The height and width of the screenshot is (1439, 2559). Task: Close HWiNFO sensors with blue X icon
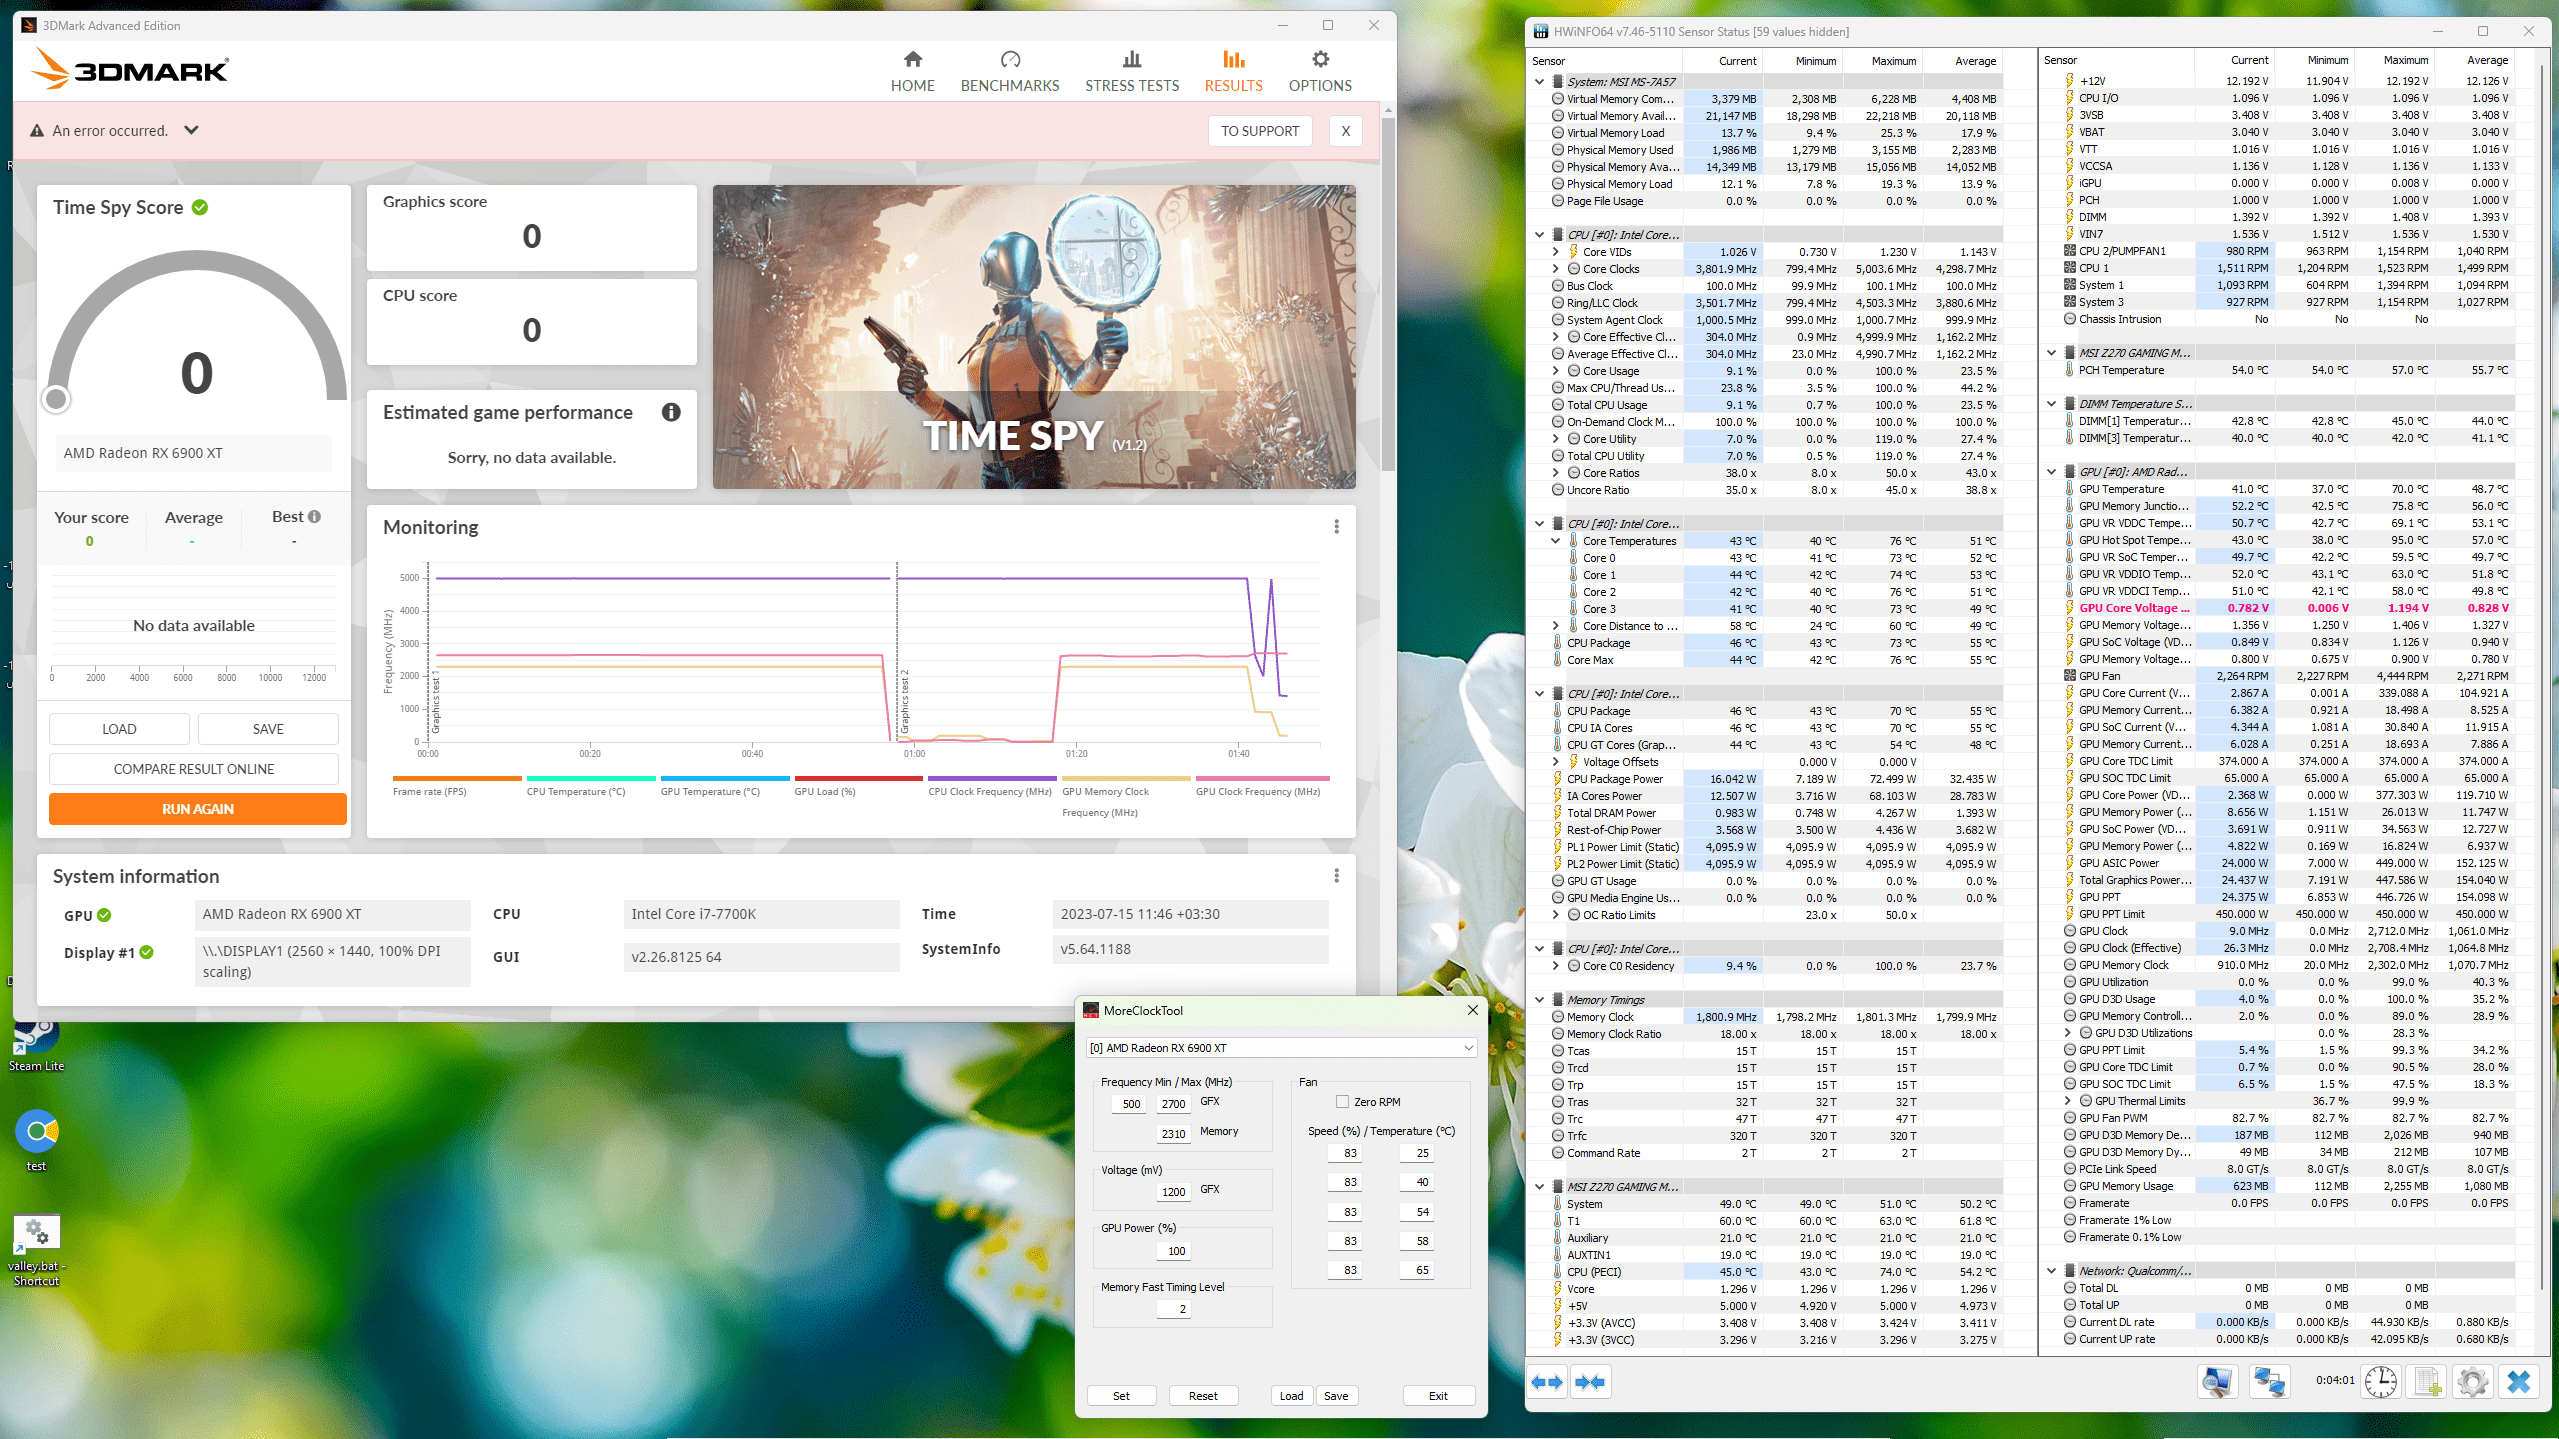(x=2519, y=1382)
